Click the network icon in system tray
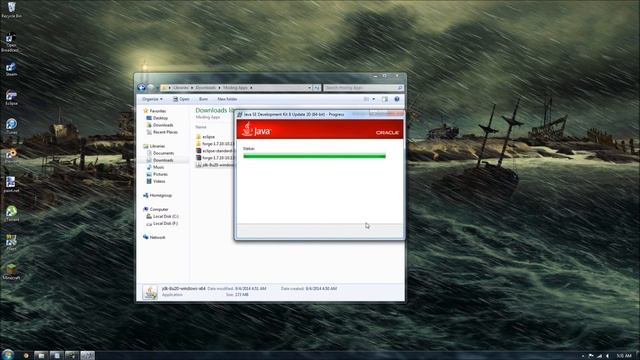Viewport: 640px width, 360px height. coord(599,356)
